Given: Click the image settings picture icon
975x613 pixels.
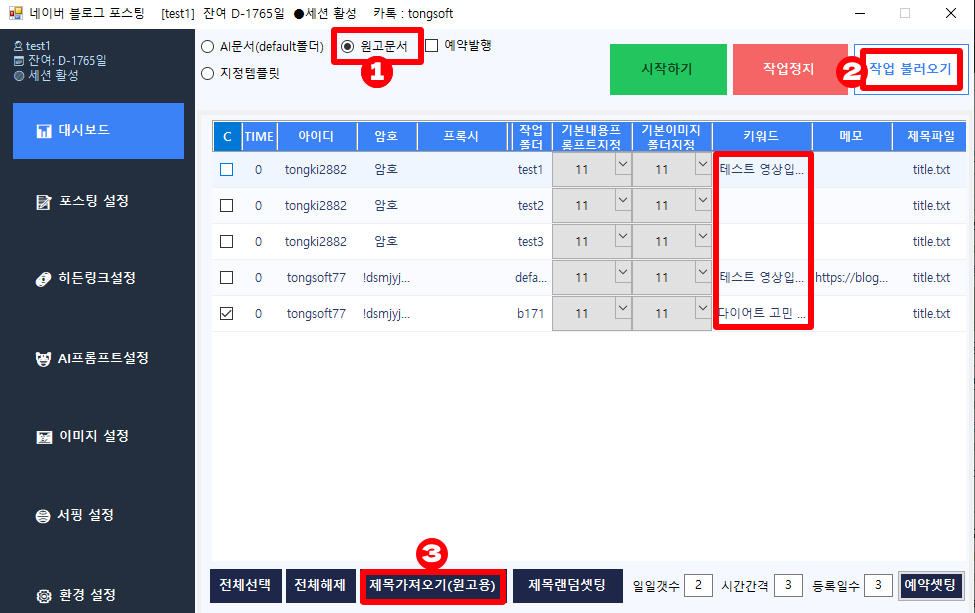Looking at the screenshot, I should click(44, 437).
